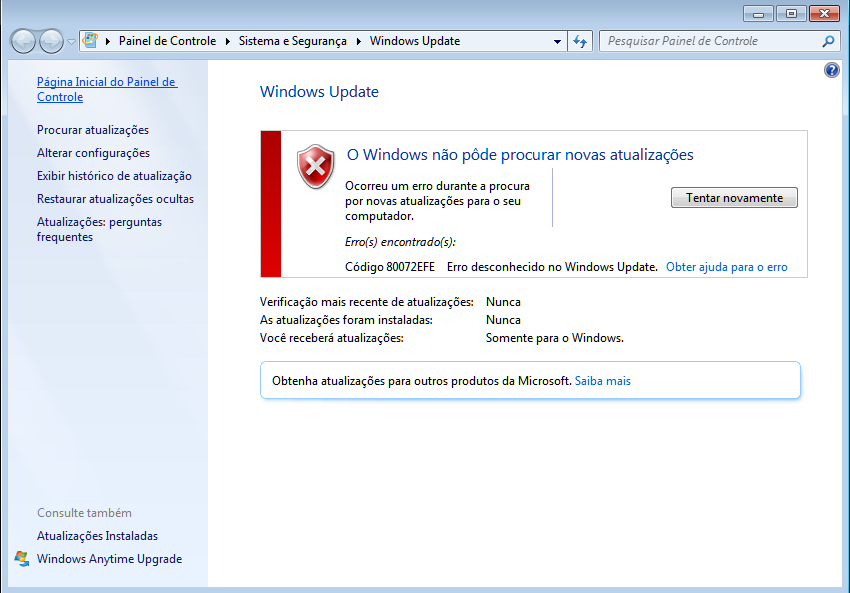
Task: Click Restaurar atualizações ocultas
Action: (x=115, y=199)
